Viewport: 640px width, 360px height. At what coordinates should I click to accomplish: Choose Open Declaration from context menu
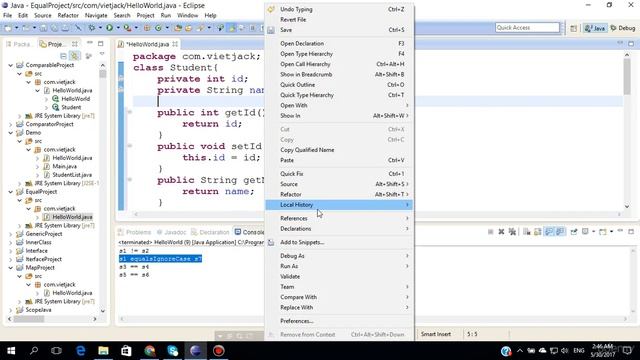(339, 43)
